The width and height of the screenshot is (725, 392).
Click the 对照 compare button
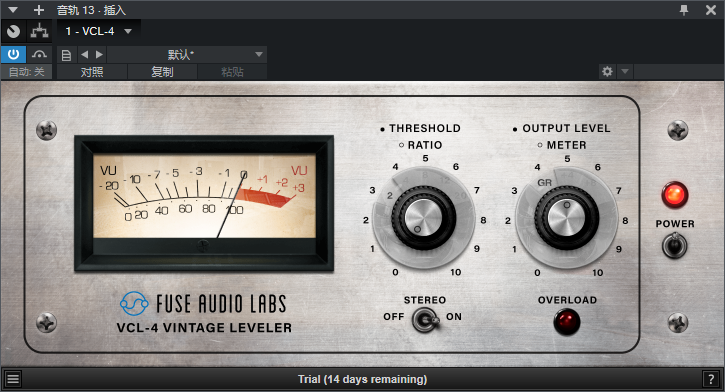point(92,72)
